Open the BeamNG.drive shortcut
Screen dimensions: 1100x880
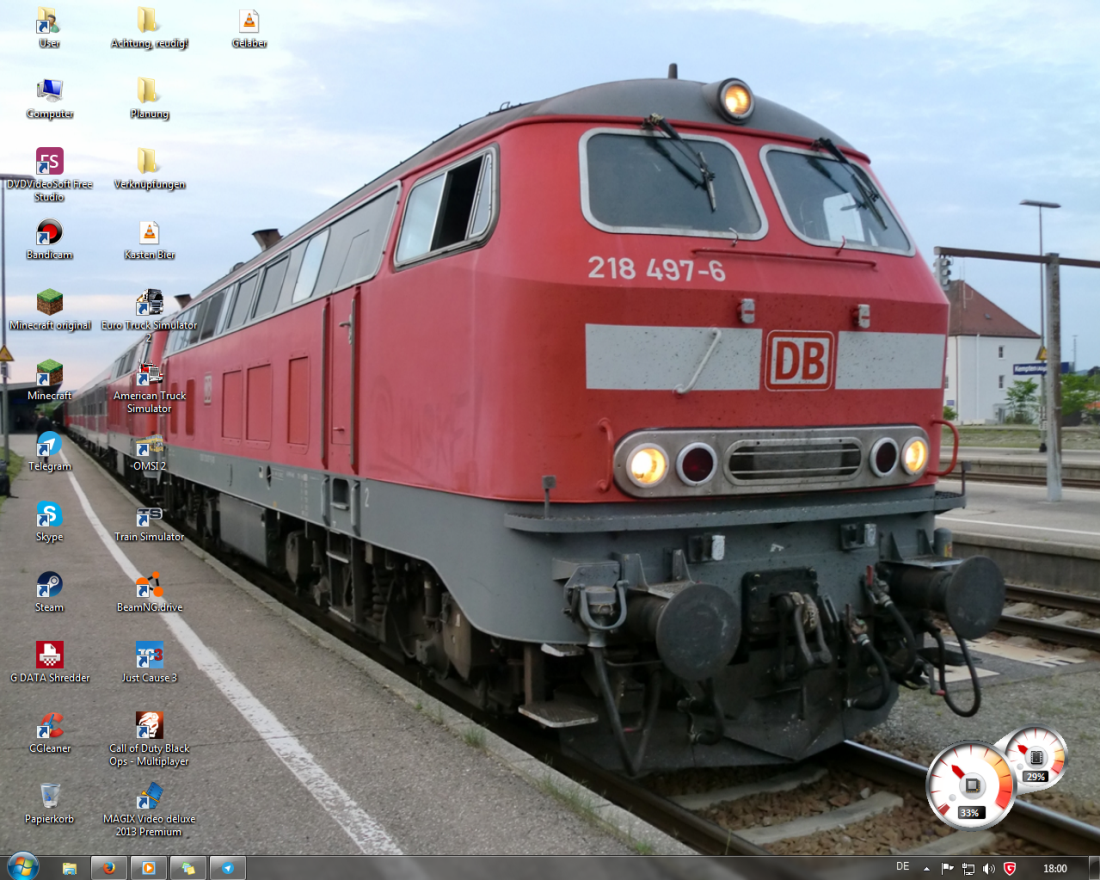coord(149,592)
